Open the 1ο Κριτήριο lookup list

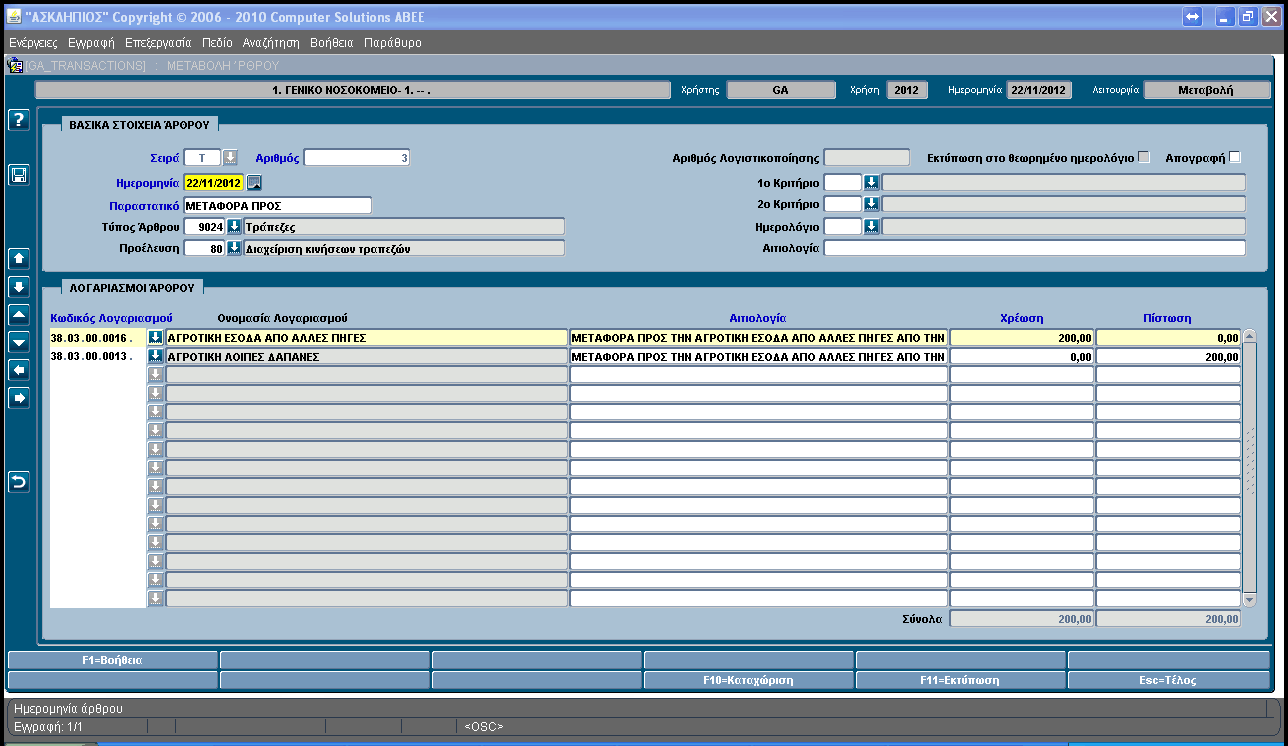(871, 182)
